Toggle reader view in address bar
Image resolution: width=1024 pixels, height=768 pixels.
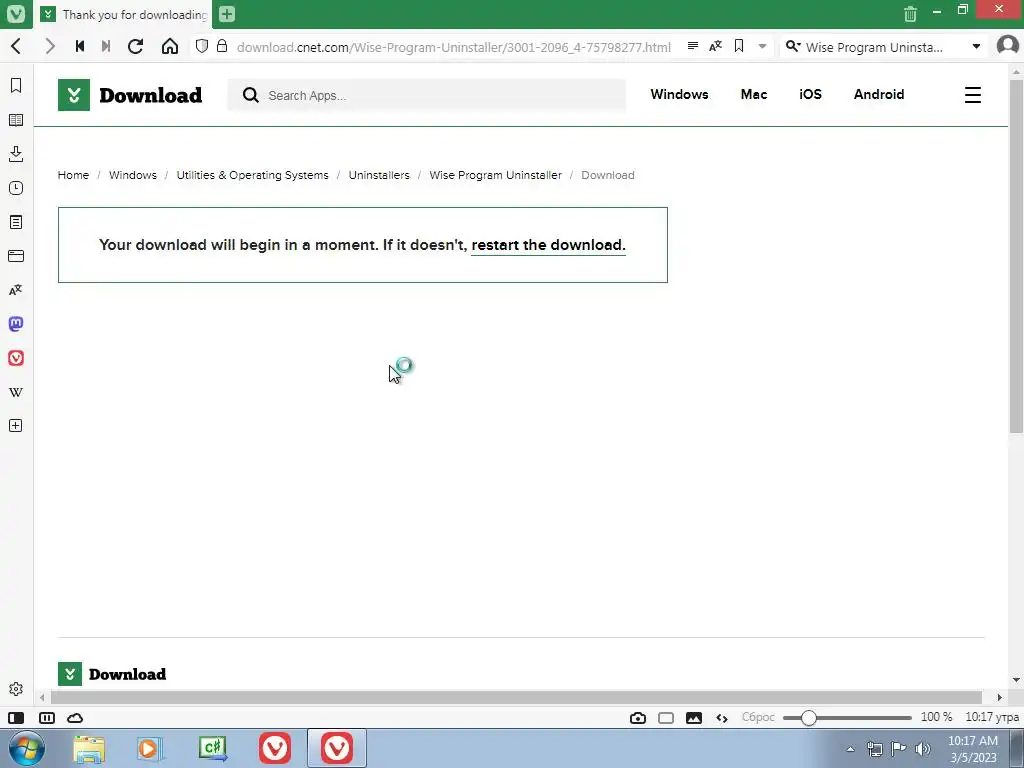[693, 46]
